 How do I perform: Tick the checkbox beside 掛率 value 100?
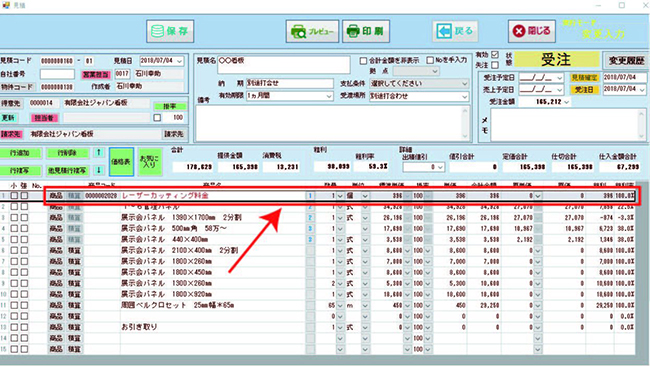(x=157, y=118)
